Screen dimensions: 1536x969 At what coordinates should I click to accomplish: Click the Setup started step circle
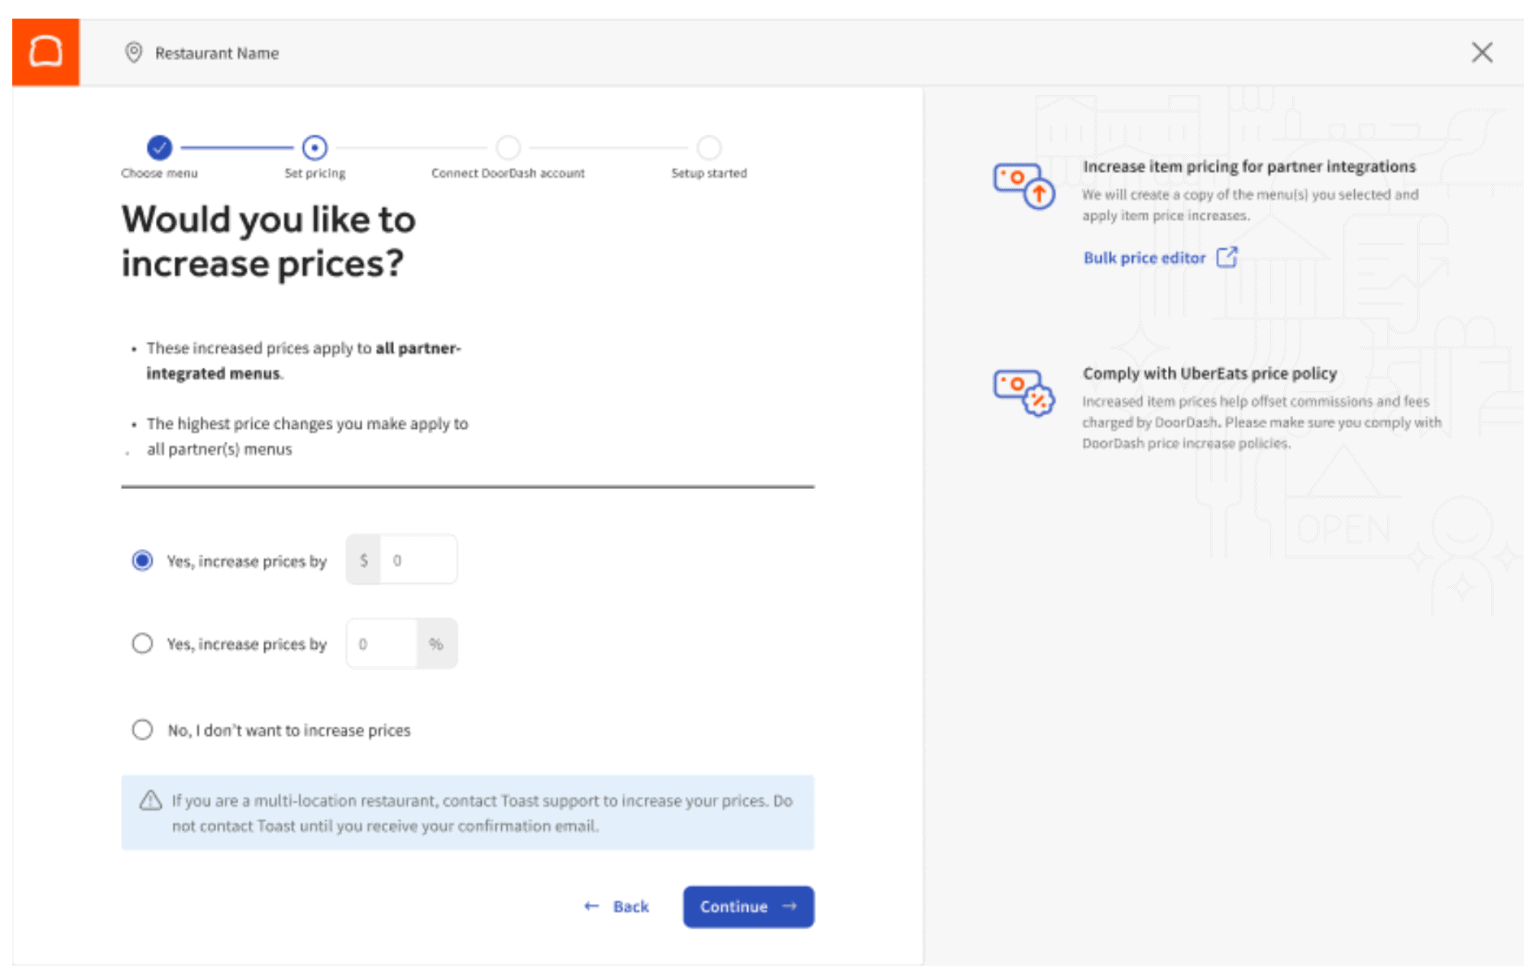point(708,146)
